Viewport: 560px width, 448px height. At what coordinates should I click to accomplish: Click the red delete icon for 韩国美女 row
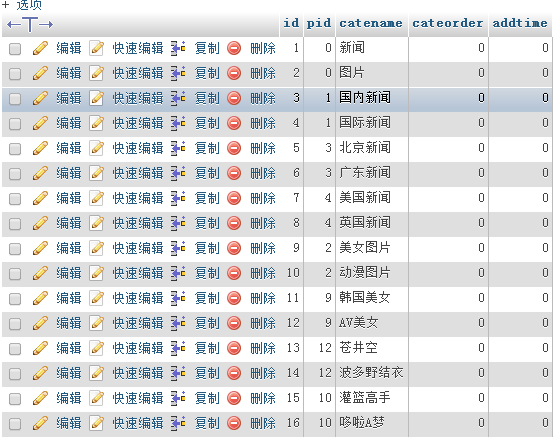point(234,298)
